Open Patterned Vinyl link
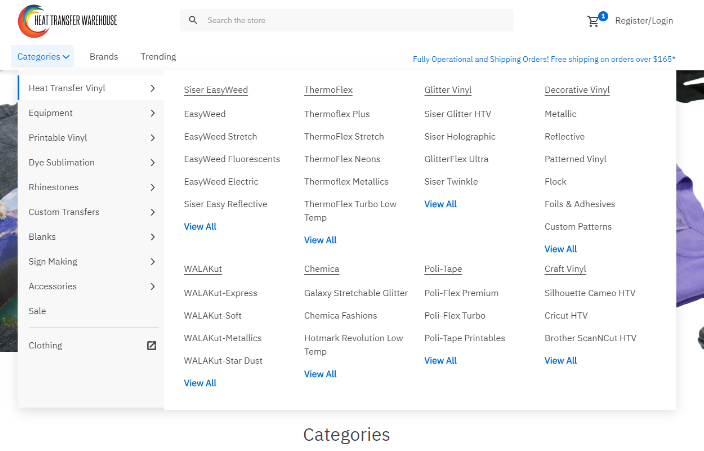The width and height of the screenshot is (704, 451). [575, 159]
